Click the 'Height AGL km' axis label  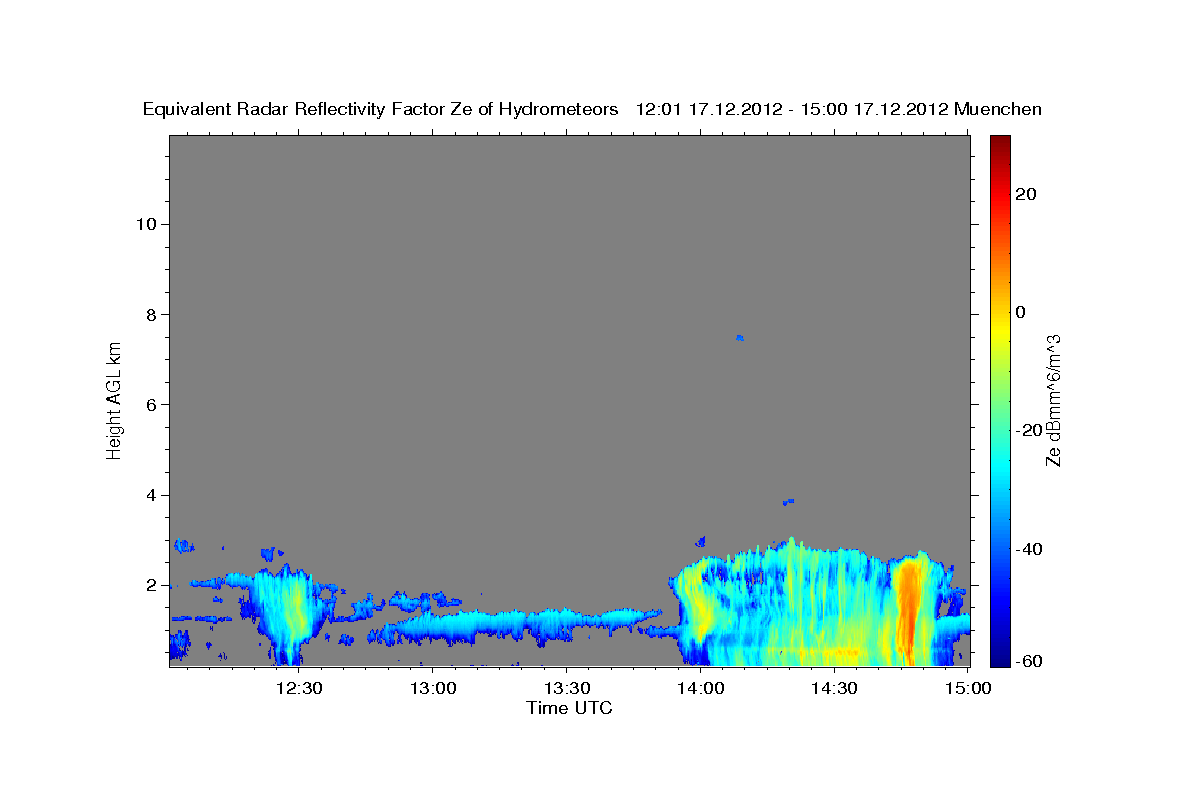click(115, 399)
